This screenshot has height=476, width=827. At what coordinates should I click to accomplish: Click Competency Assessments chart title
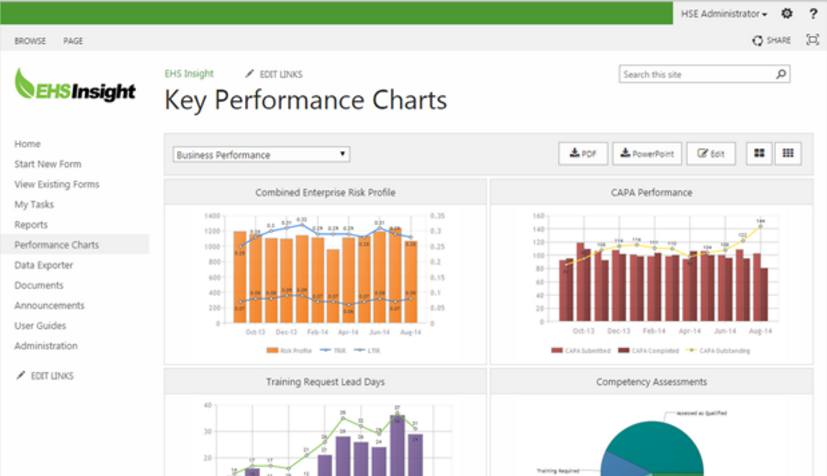tap(651, 382)
